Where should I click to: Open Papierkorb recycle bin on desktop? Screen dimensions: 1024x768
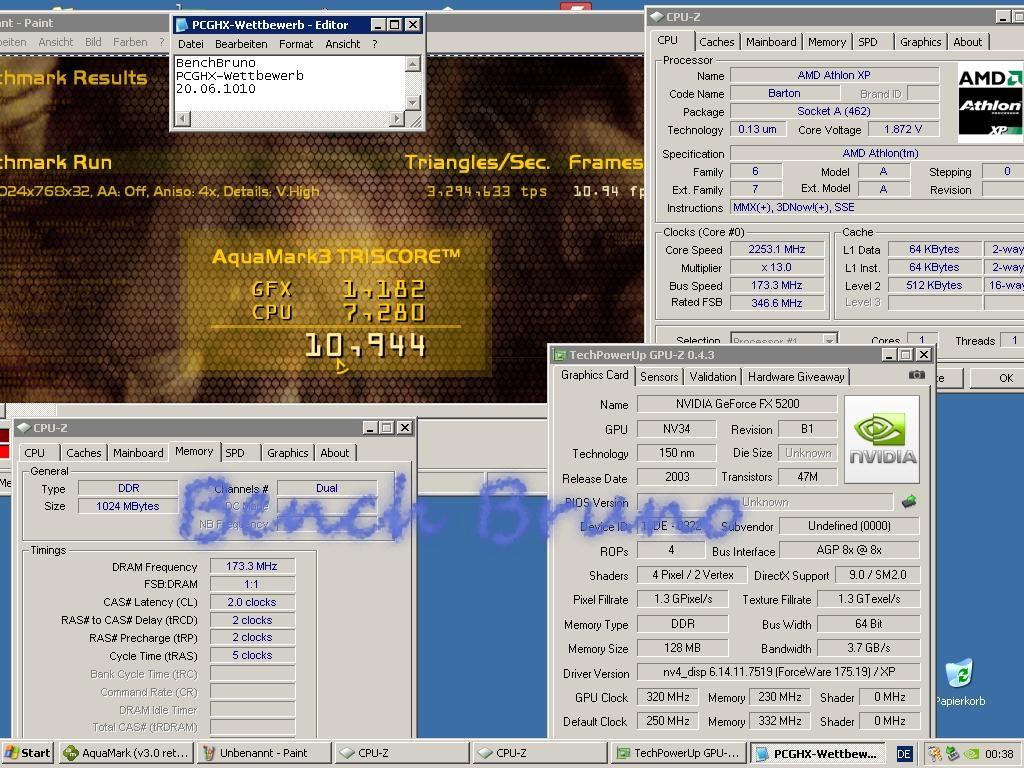coord(959,683)
